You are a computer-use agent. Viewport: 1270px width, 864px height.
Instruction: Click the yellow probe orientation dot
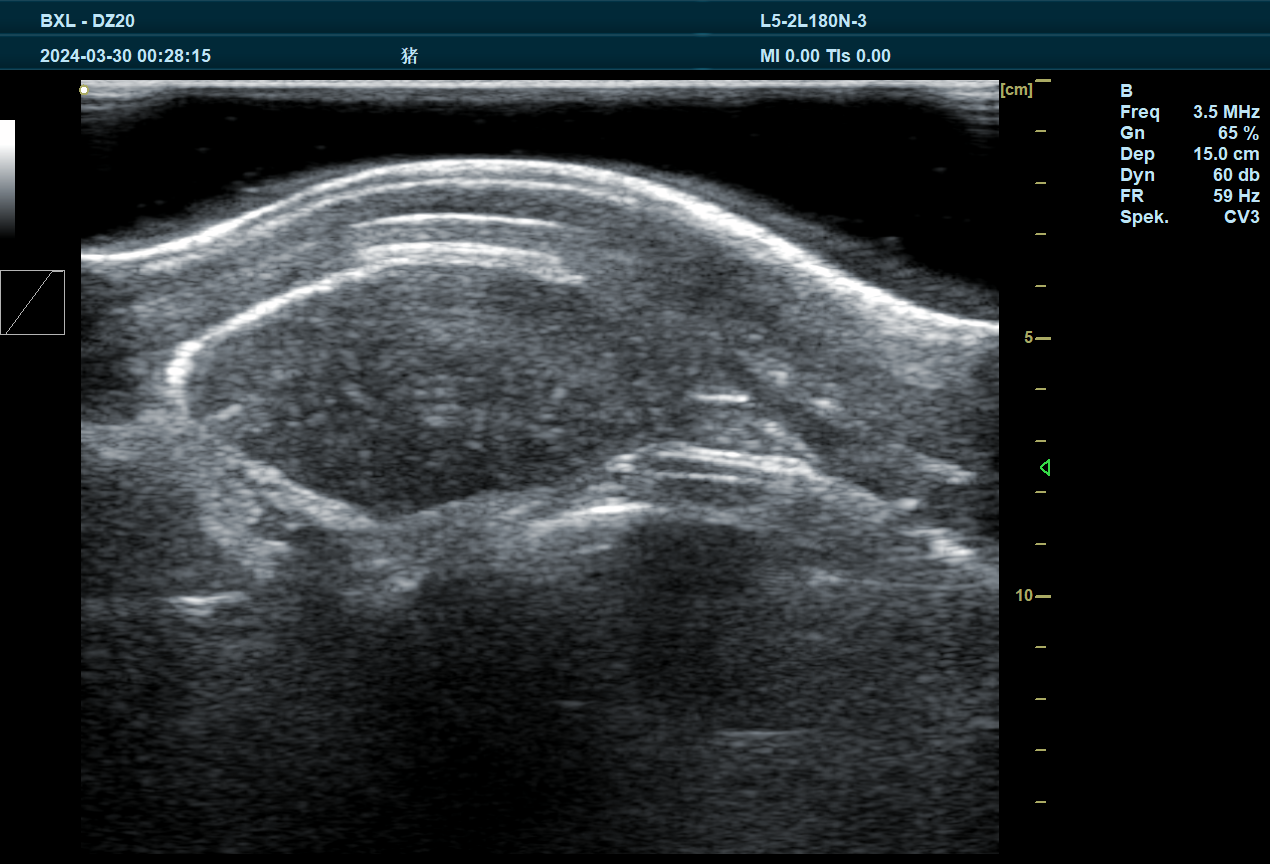pos(84,90)
